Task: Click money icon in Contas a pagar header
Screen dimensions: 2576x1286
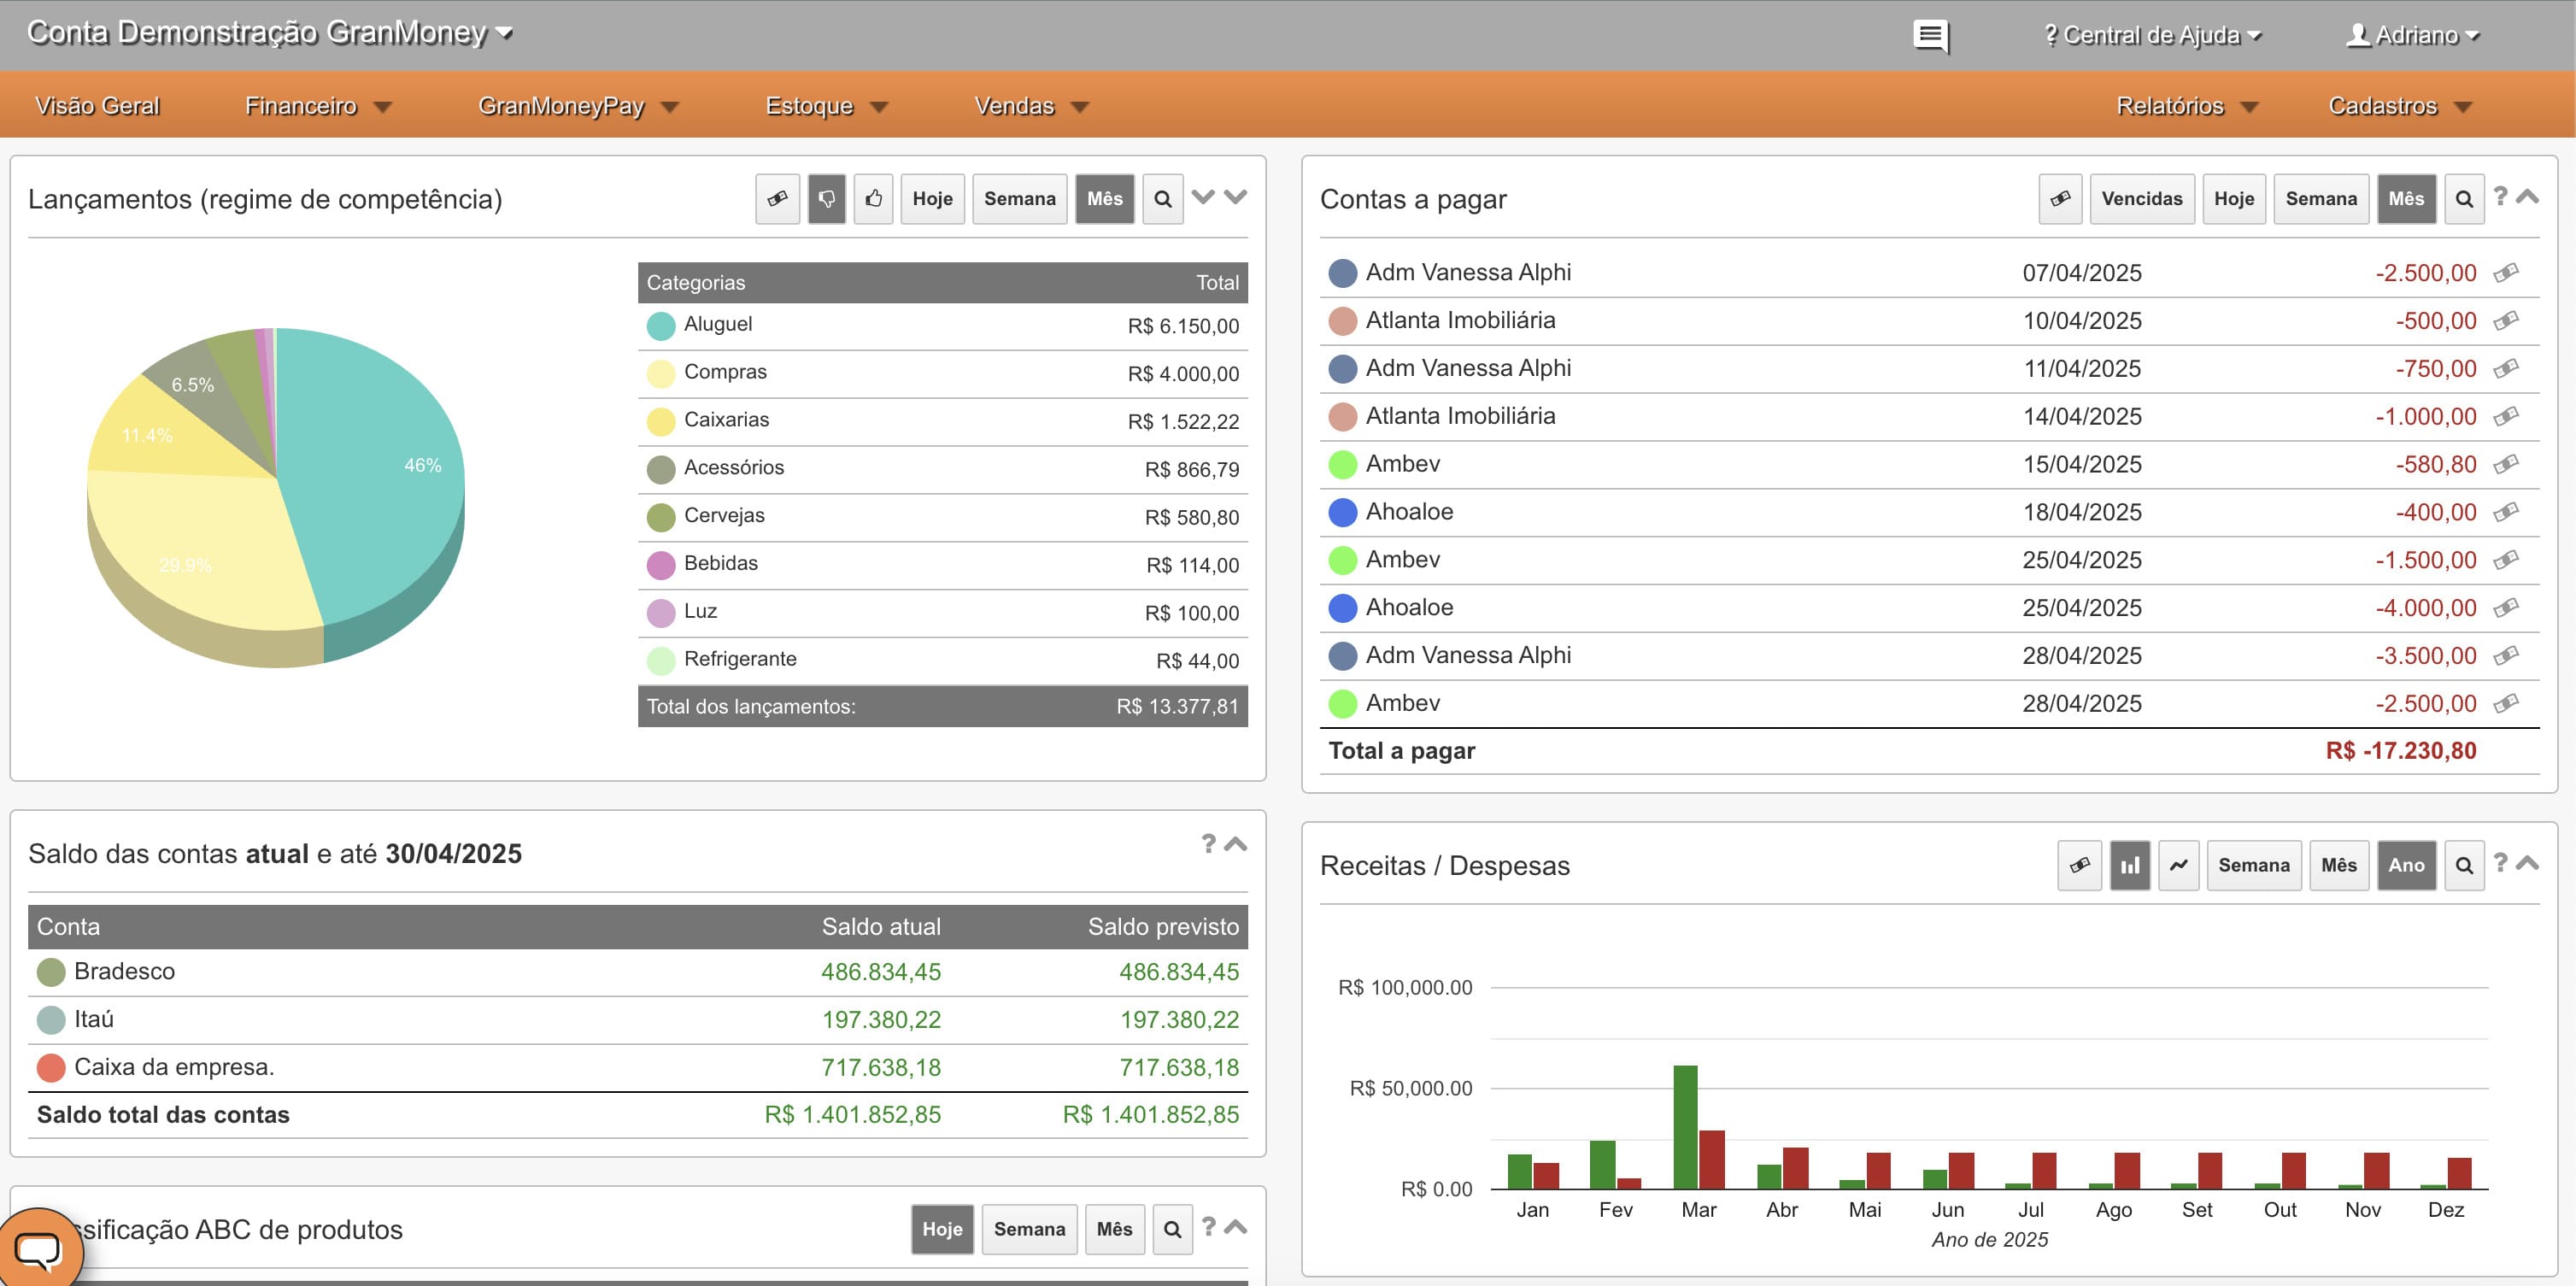Action: pos(2060,199)
